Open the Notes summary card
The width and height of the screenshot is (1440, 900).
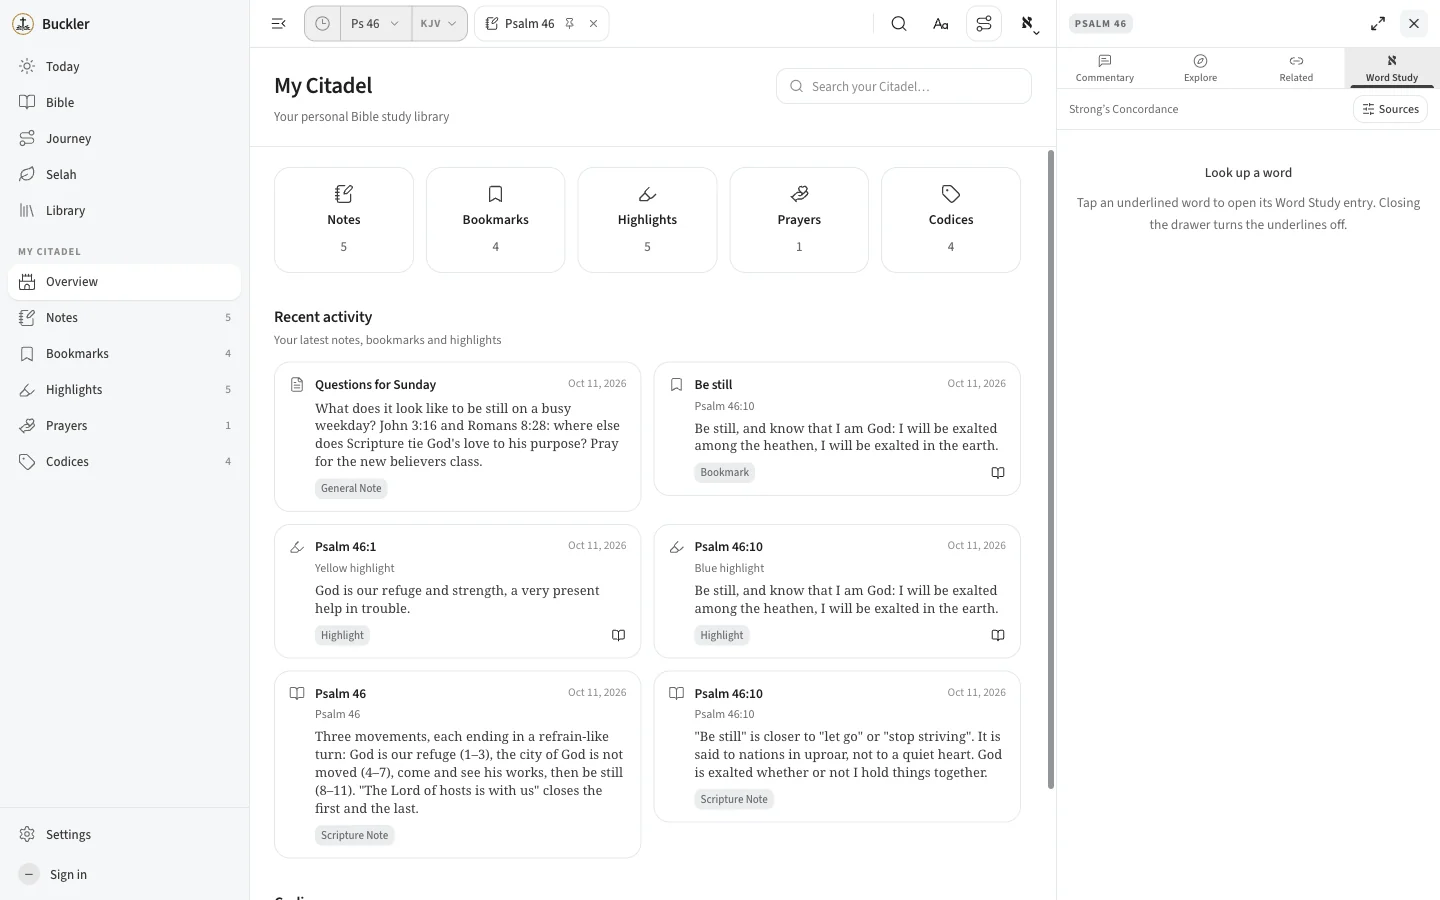(x=344, y=220)
